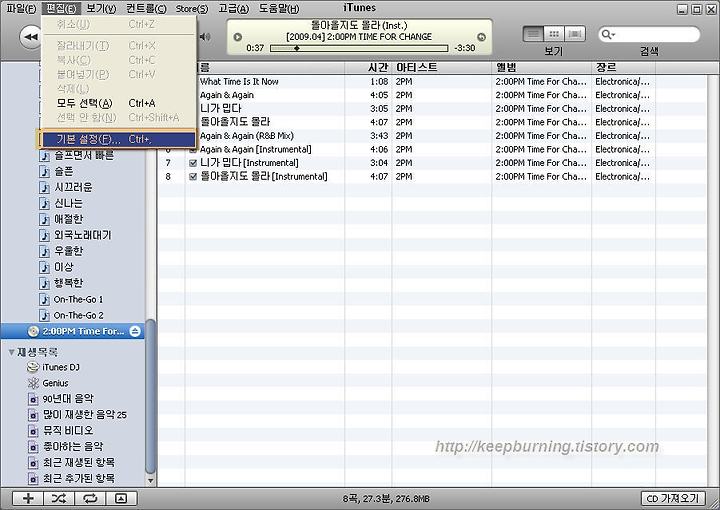Collapse the 재생목록 section triangle
The image size is (720, 510).
(11, 352)
